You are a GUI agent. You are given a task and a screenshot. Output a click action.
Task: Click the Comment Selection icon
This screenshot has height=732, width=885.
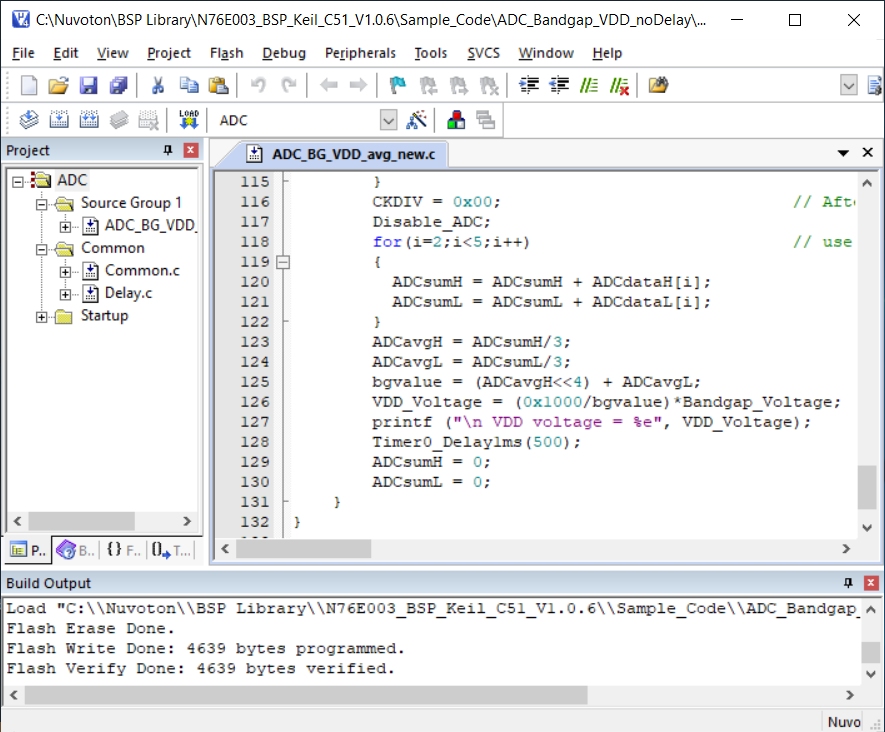(x=590, y=85)
